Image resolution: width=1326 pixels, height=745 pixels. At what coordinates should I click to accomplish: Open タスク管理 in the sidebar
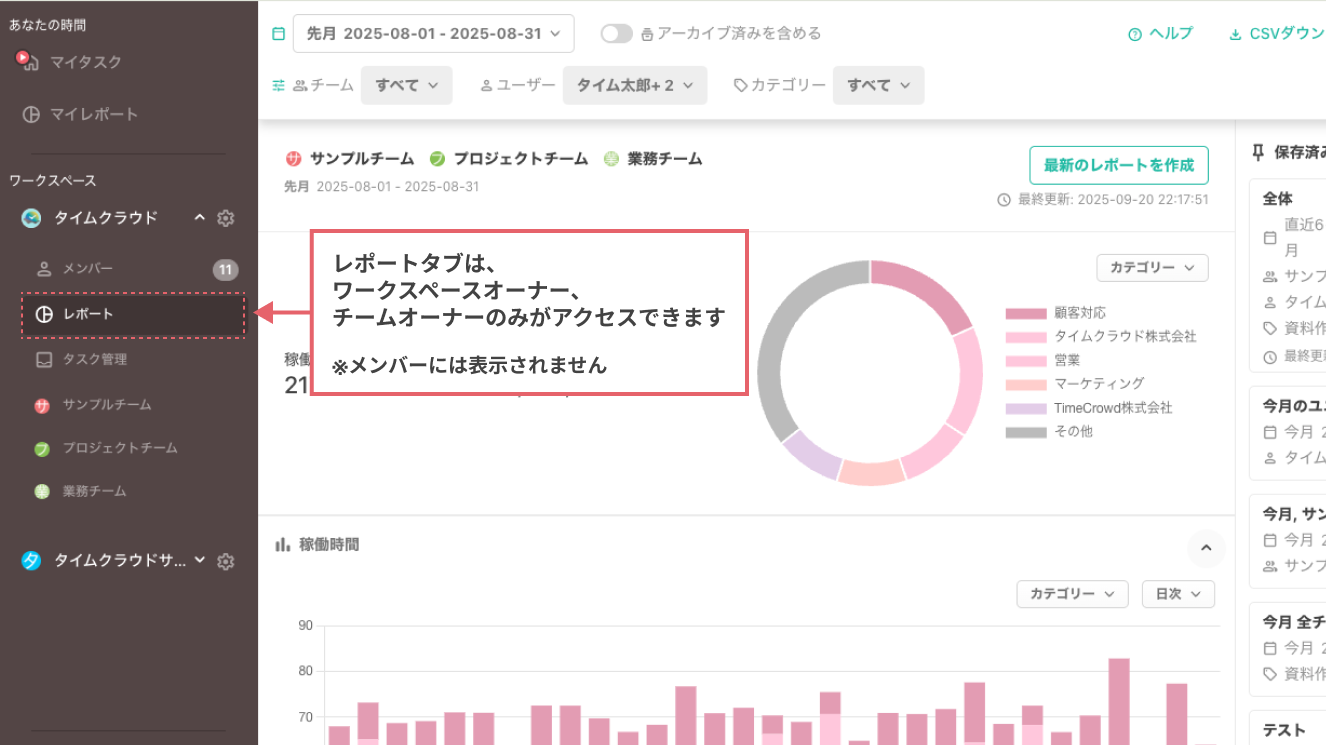coord(94,359)
